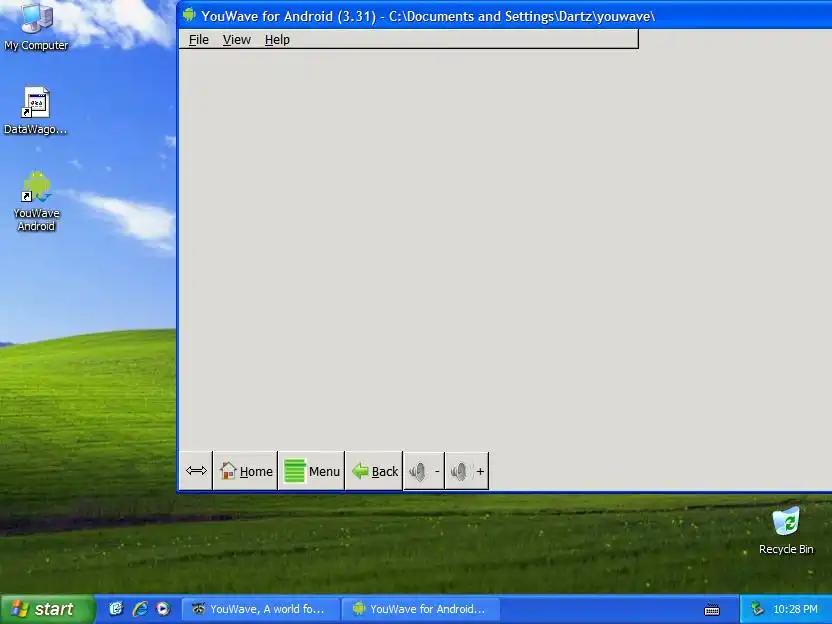Click the YouWave for Android window title bar

click(505, 15)
